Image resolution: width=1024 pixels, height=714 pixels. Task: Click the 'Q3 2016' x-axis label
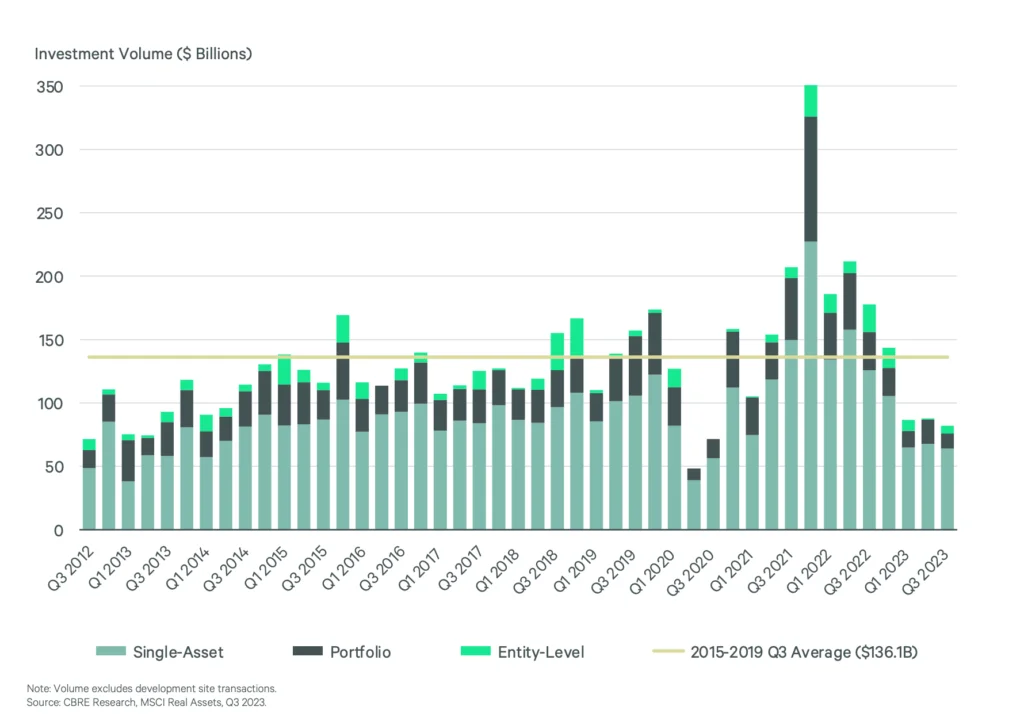(x=383, y=570)
